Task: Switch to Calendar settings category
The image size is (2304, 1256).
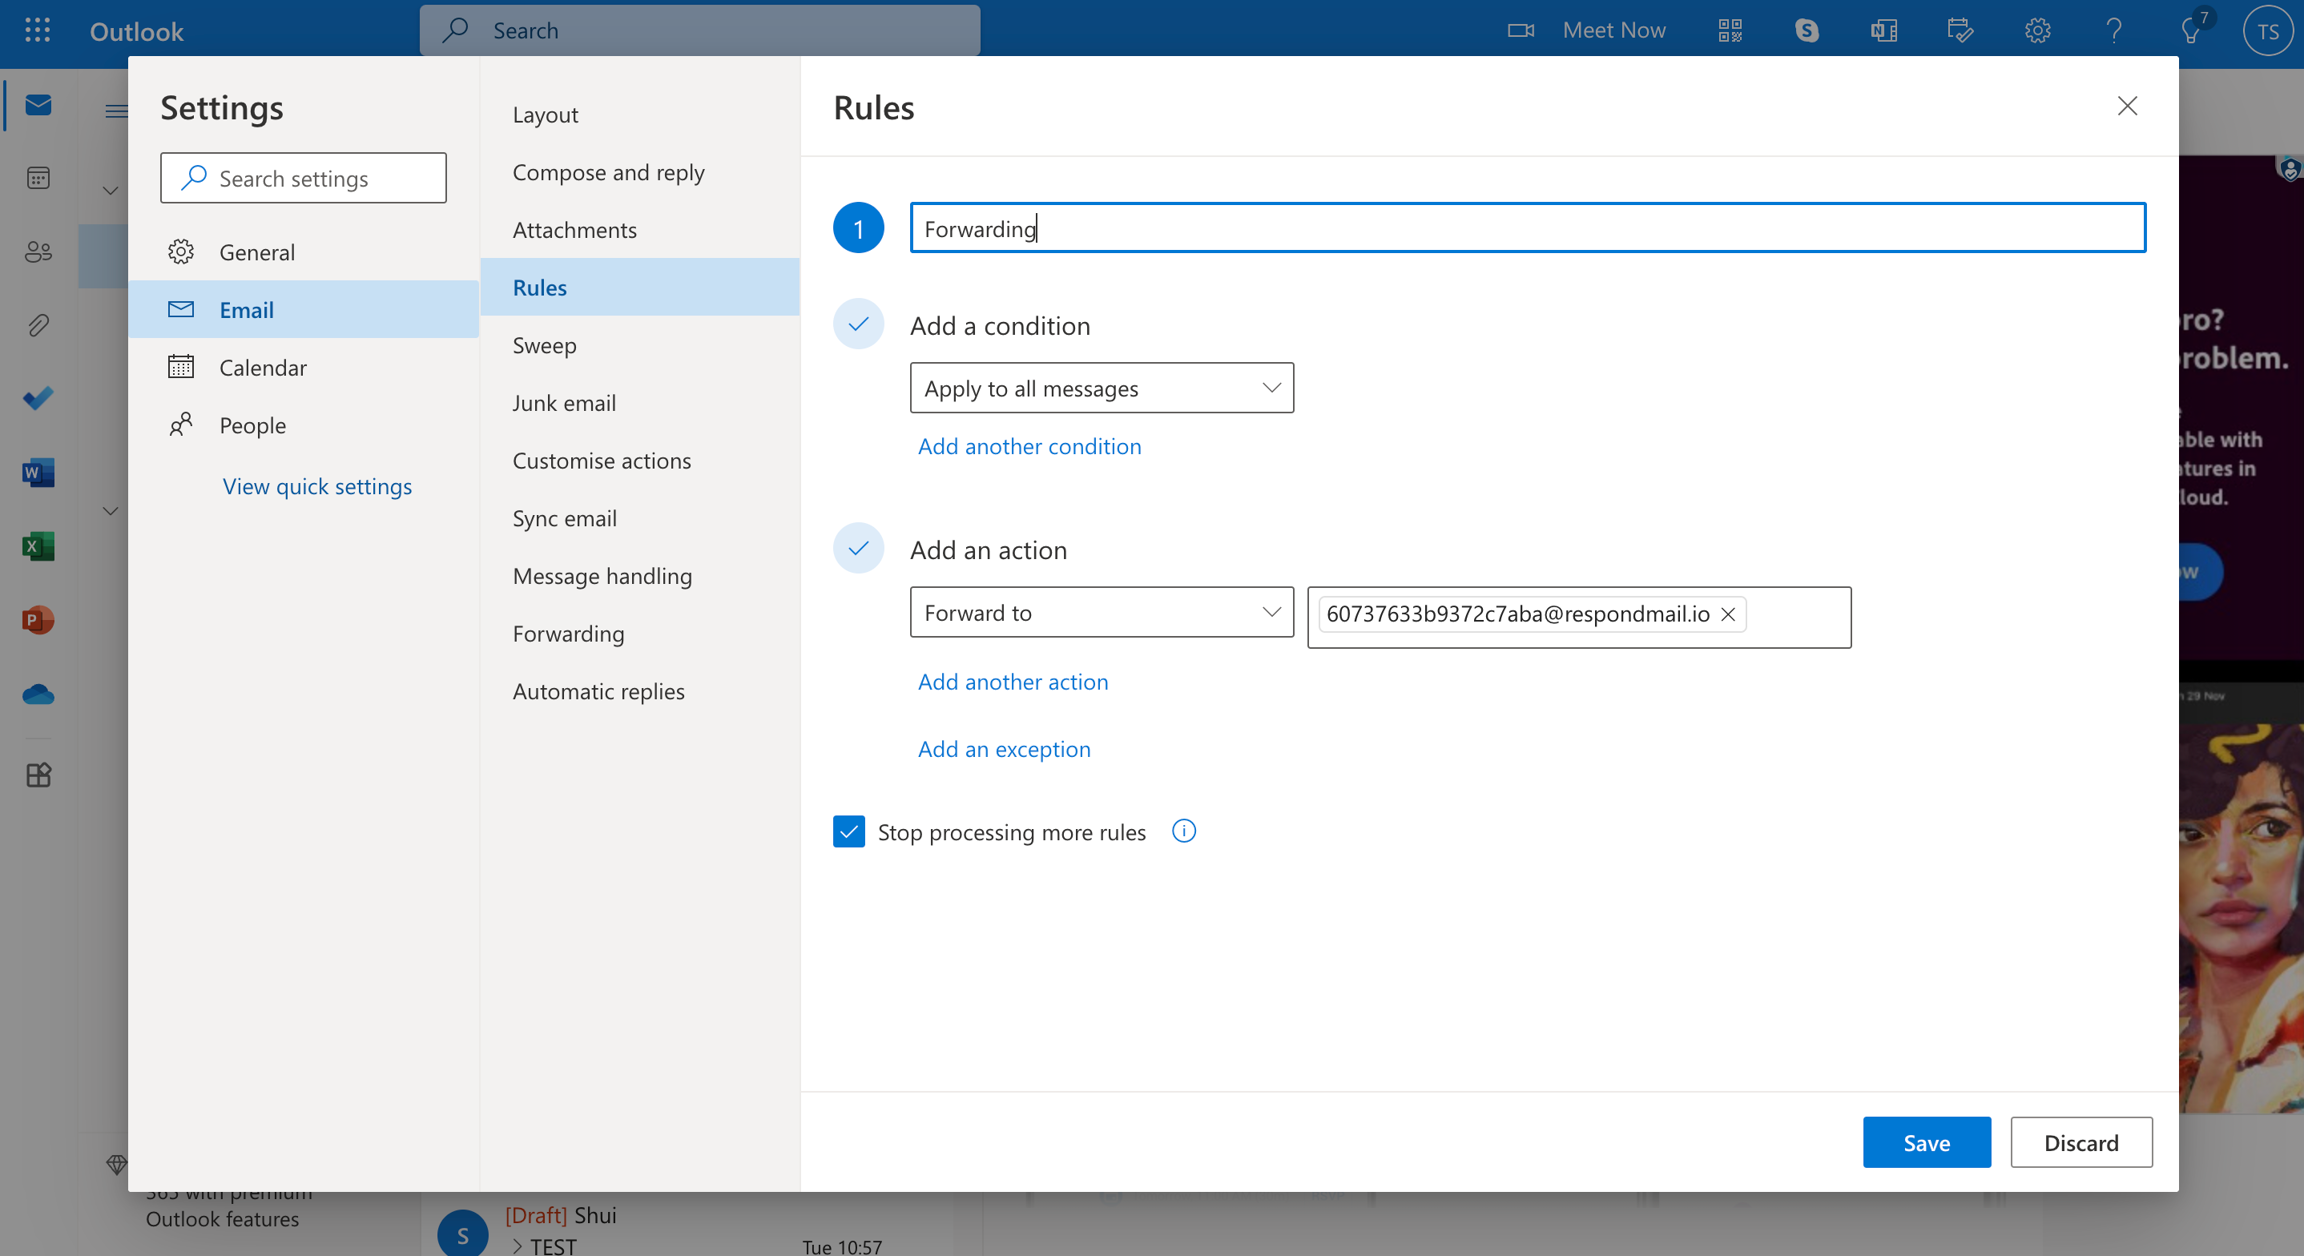Action: click(x=262, y=367)
